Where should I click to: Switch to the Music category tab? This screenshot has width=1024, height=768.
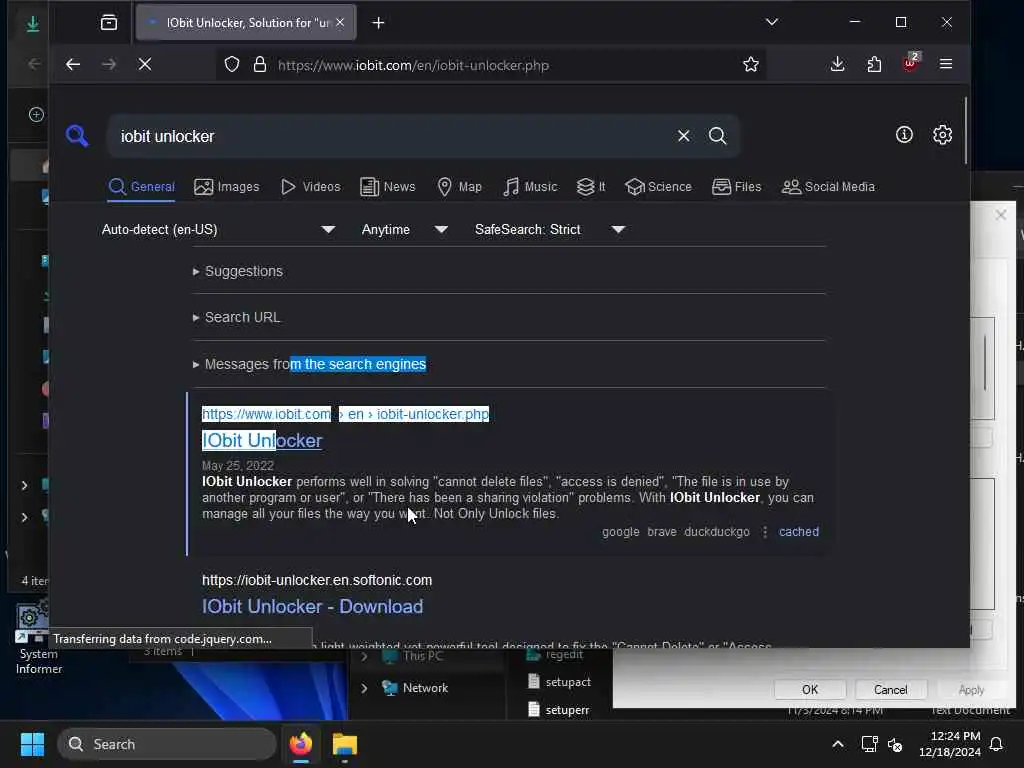(530, 187)
